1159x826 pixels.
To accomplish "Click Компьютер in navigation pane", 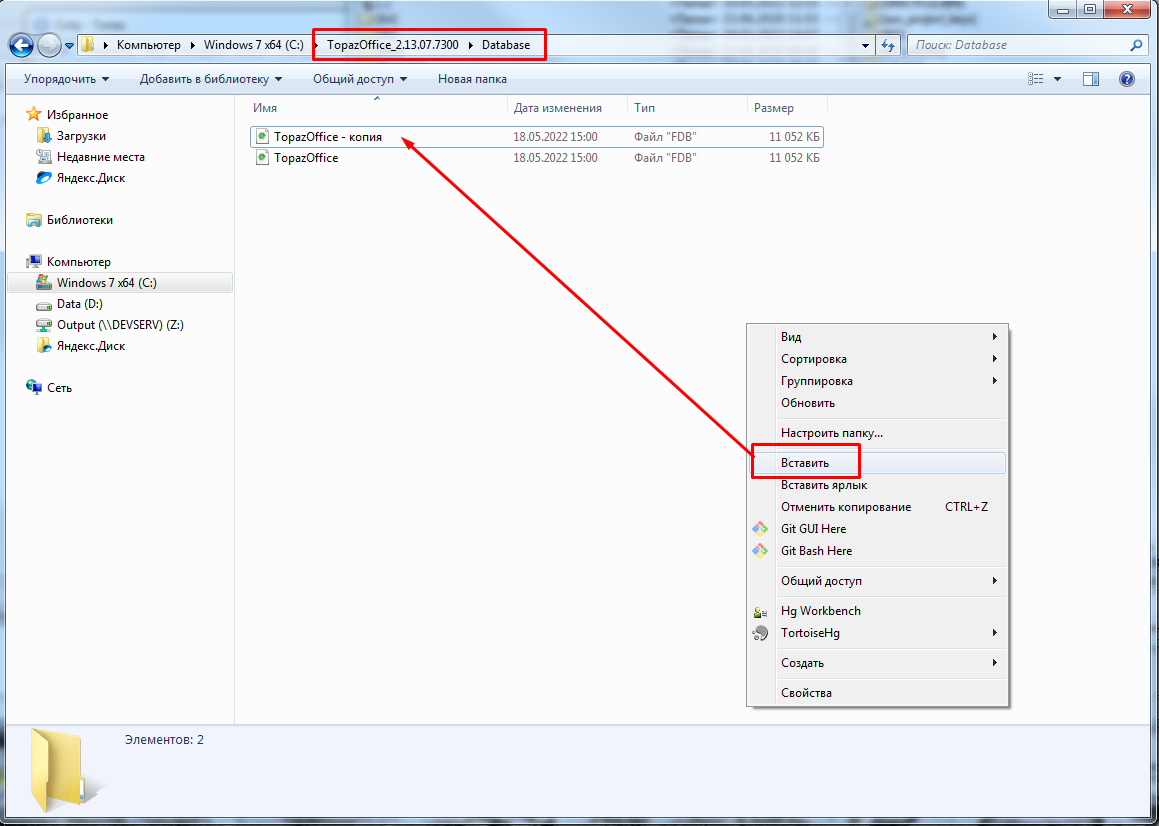I will (x=79, y=262).
